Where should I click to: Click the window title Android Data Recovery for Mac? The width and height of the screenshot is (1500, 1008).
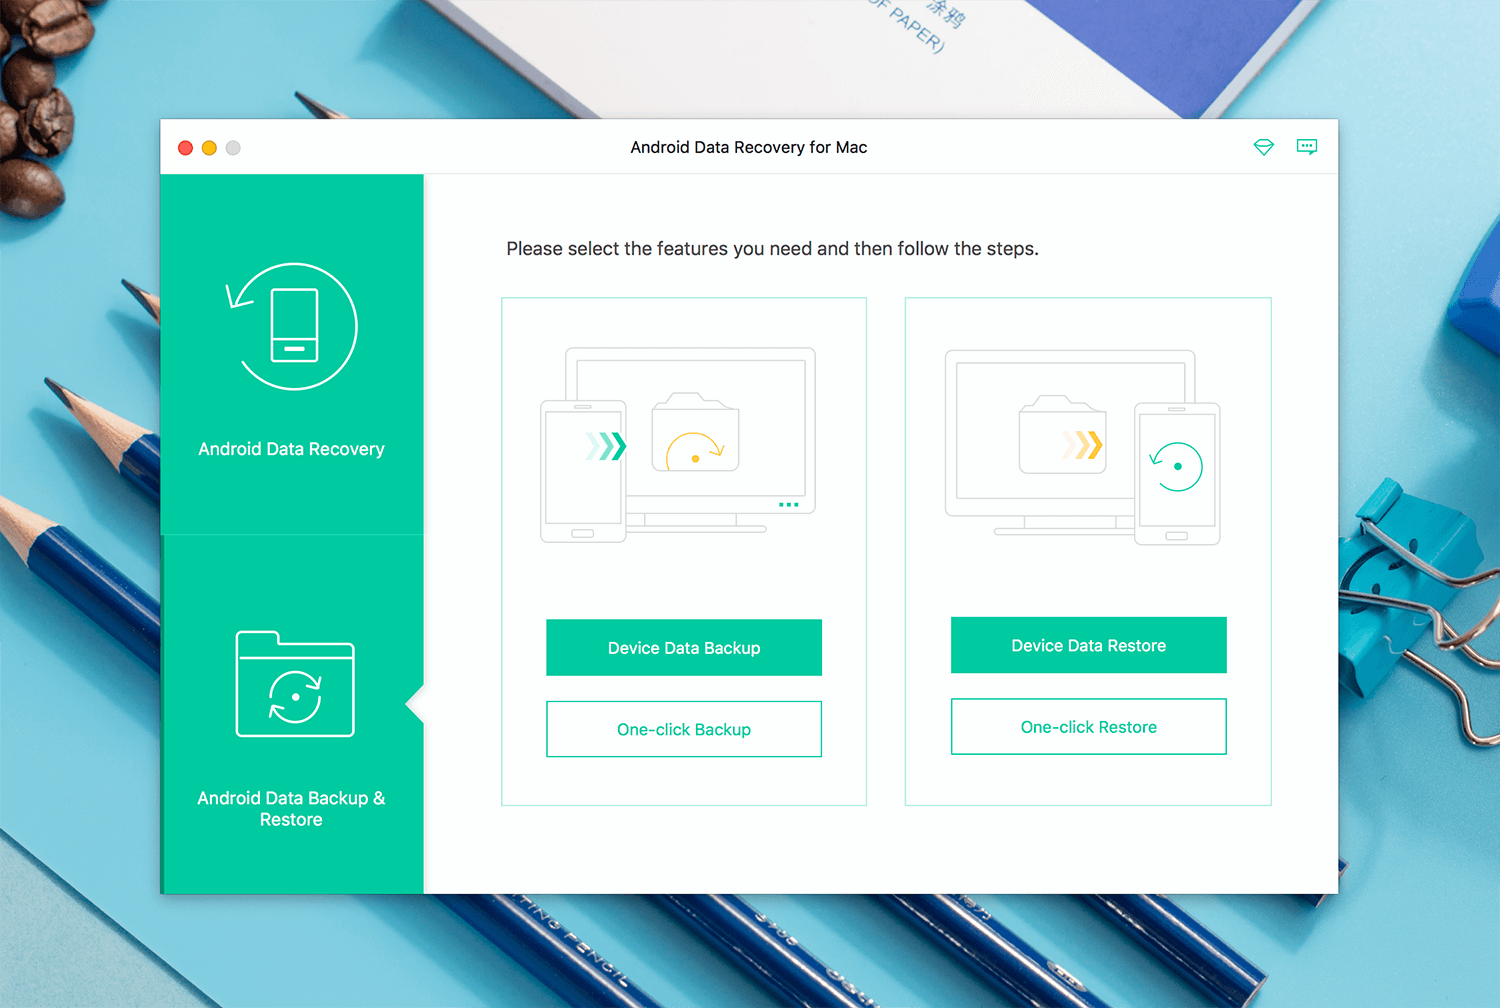click(749, 147)
